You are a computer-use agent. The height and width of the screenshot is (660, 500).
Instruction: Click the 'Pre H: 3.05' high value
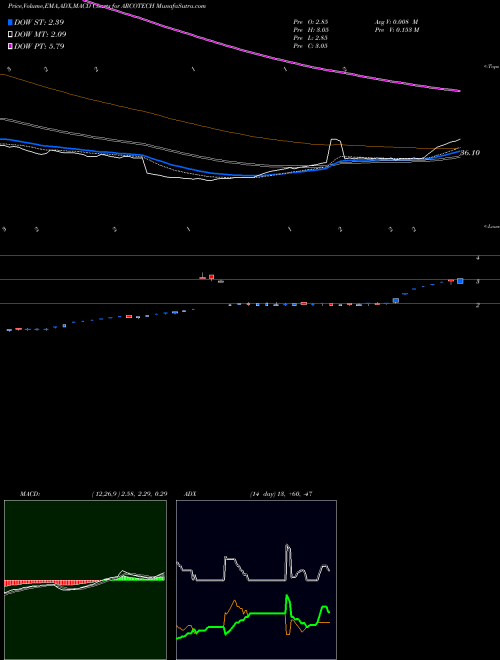311,30
